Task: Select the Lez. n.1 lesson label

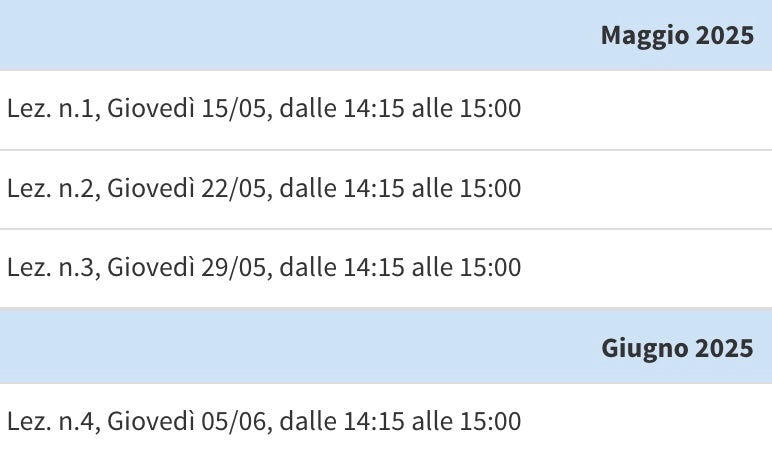Action: (x=50, y=108)
